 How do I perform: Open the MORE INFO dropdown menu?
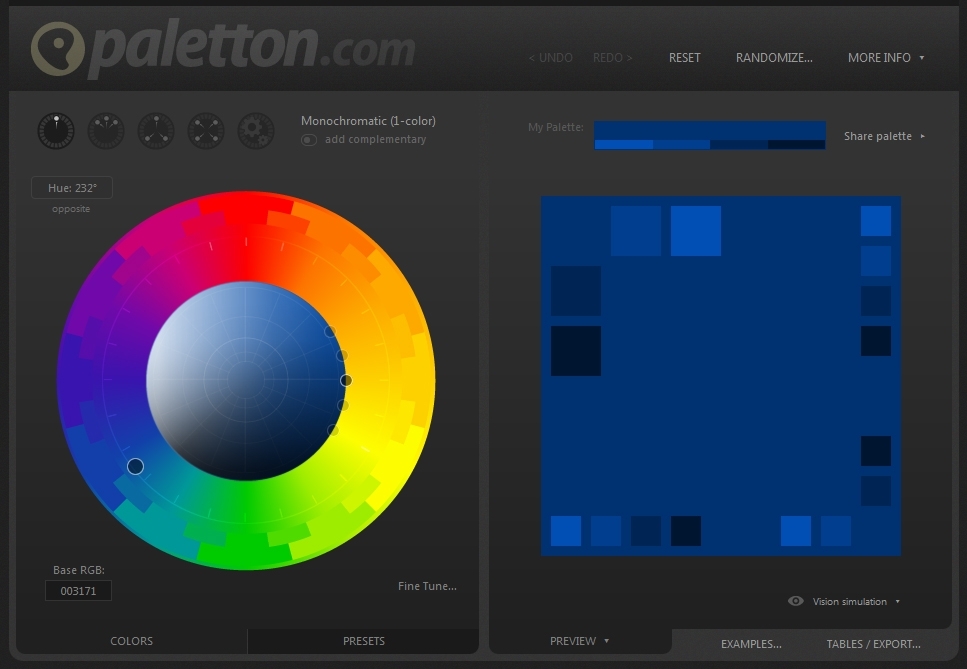885,58
